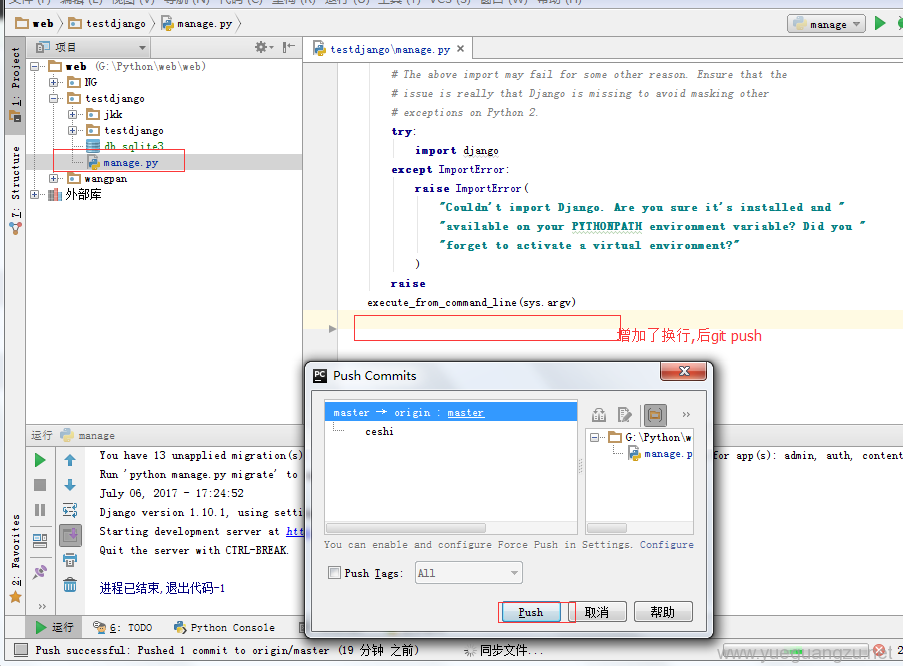The height and width of the screenshot is (666, 903).
Task: Show more Run panel toolbar actions
Action: (41, 606)
